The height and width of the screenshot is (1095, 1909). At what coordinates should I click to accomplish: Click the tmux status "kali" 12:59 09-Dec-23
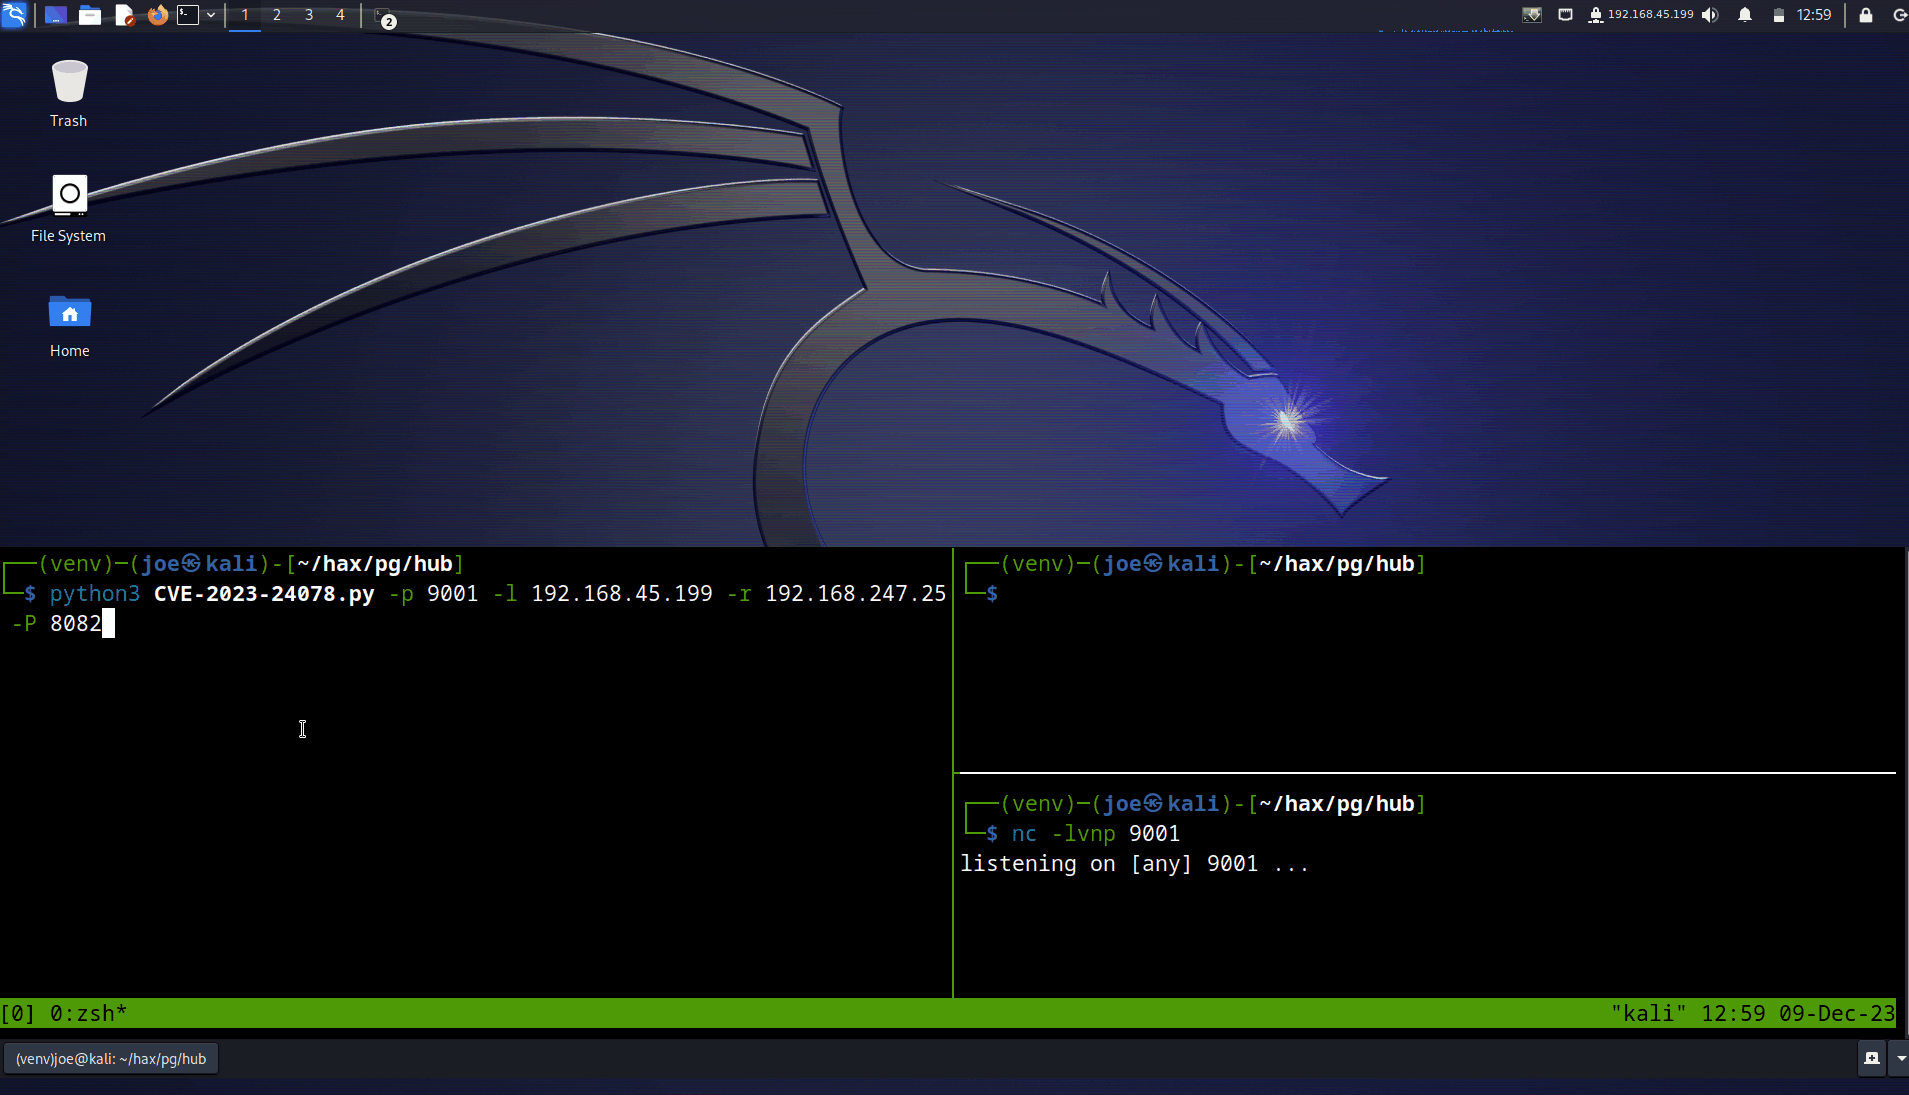click(1753, 1014)
